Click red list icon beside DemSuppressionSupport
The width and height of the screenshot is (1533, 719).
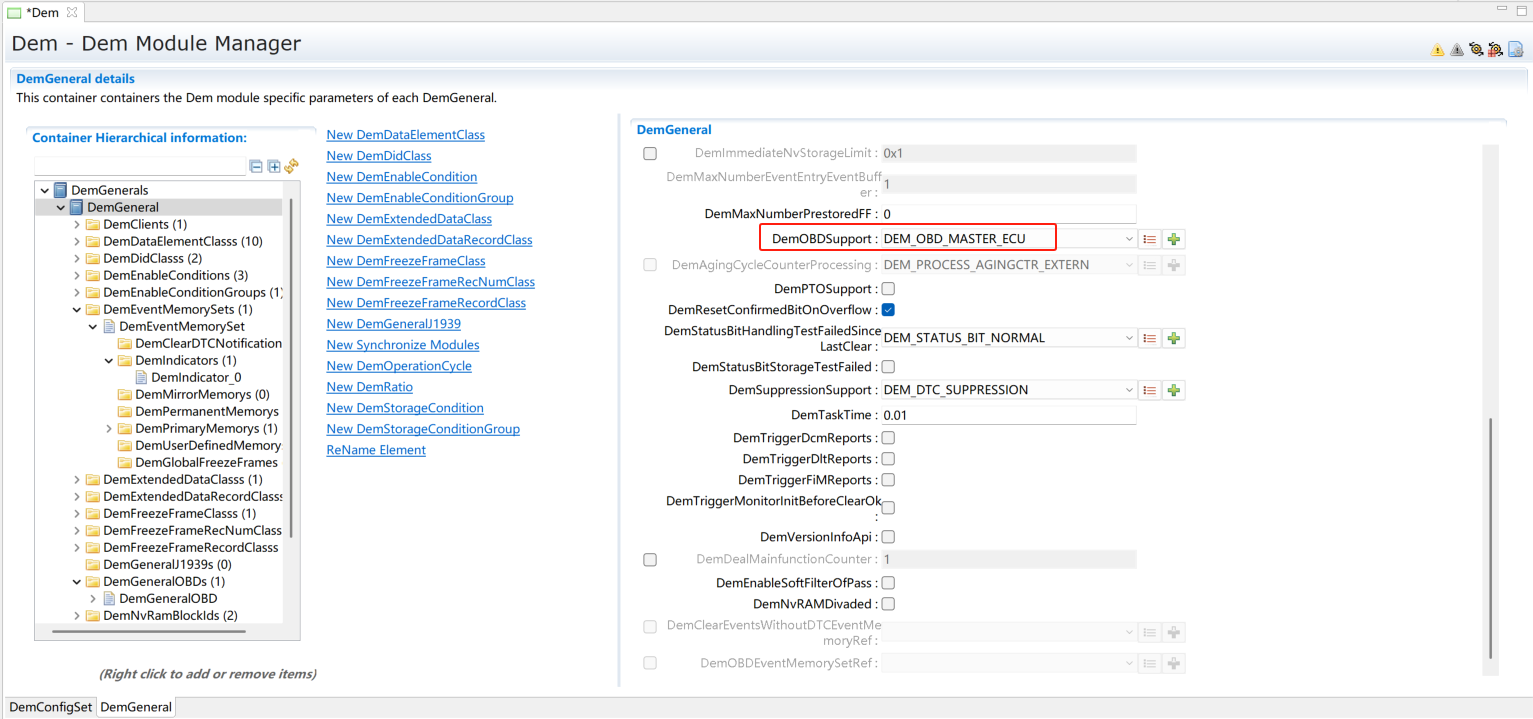pos(1150,390)
